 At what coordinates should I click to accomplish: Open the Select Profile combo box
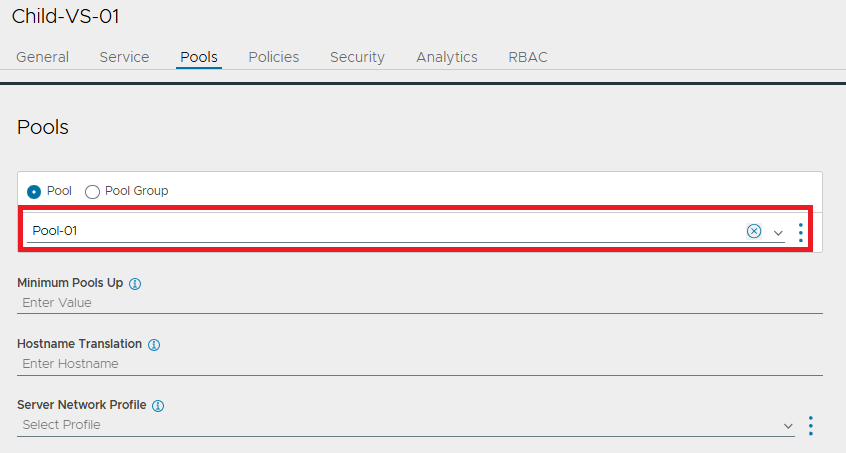406,425
